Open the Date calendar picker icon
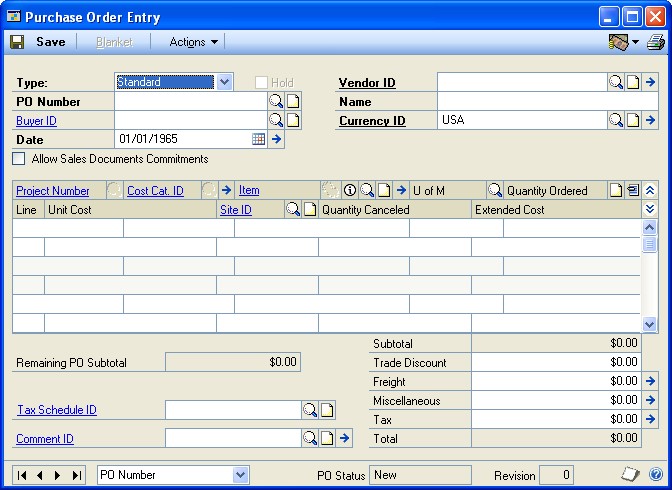 pyautogui.click(x=258, y=139)
